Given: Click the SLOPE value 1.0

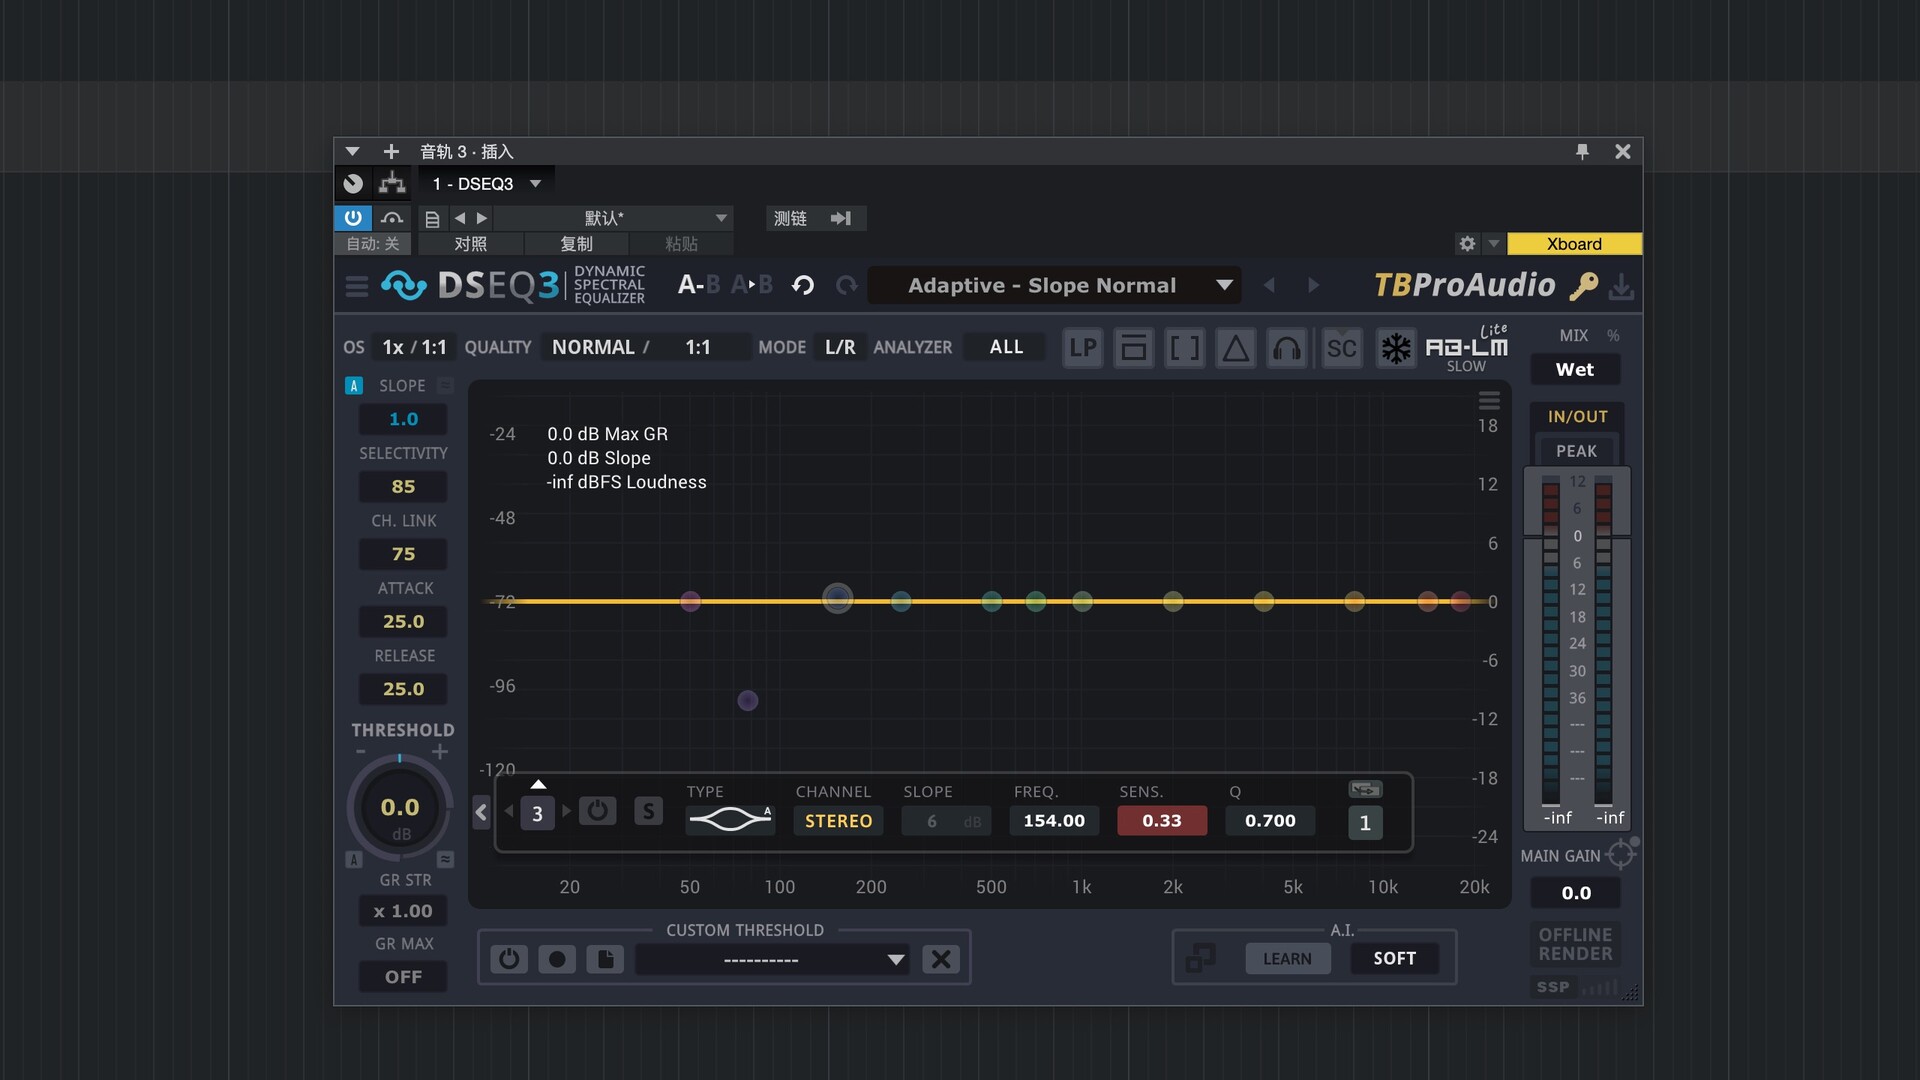Looking at the screenshot, I should click(403, 420).
